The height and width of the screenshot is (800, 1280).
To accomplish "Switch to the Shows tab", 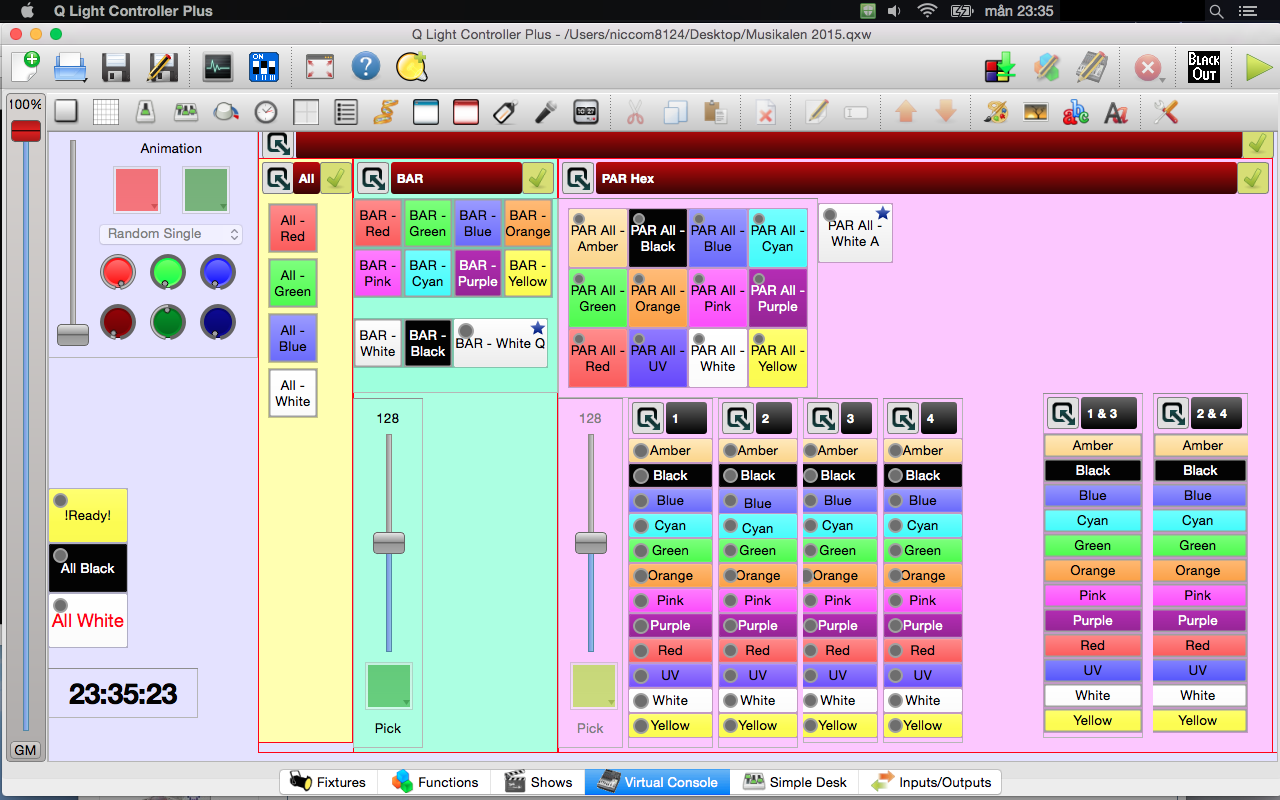I will click(x=539, y=782).
